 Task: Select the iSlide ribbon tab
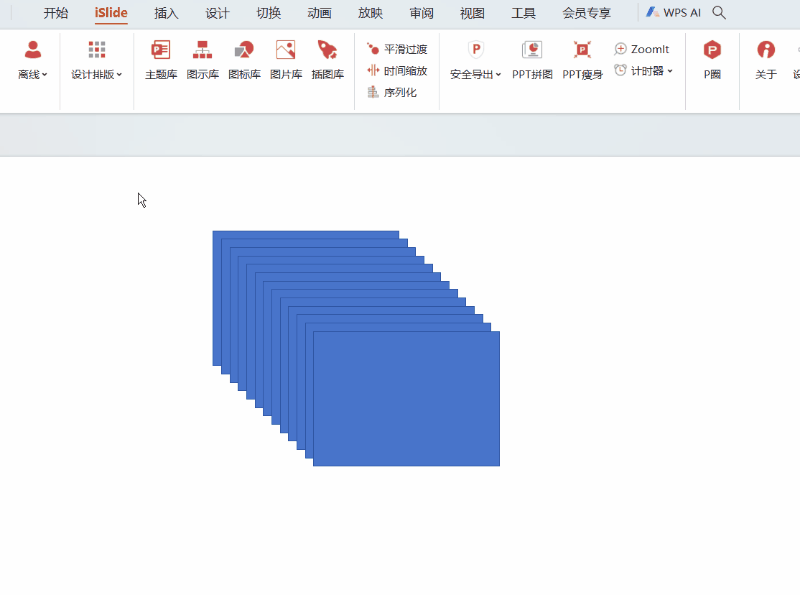click(111, 13)
